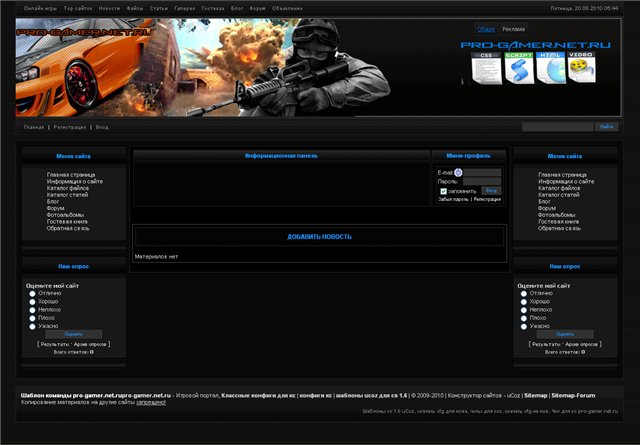Click the 'Найти' search button
The height and width of the screenshot is (445, 640).
pyautogui.click(x=607, y=127)
